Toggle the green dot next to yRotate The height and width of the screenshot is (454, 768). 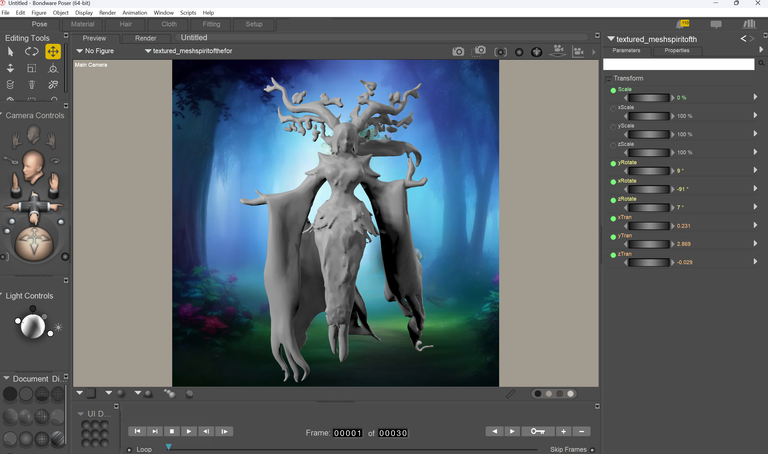click(x=613, y=164)
